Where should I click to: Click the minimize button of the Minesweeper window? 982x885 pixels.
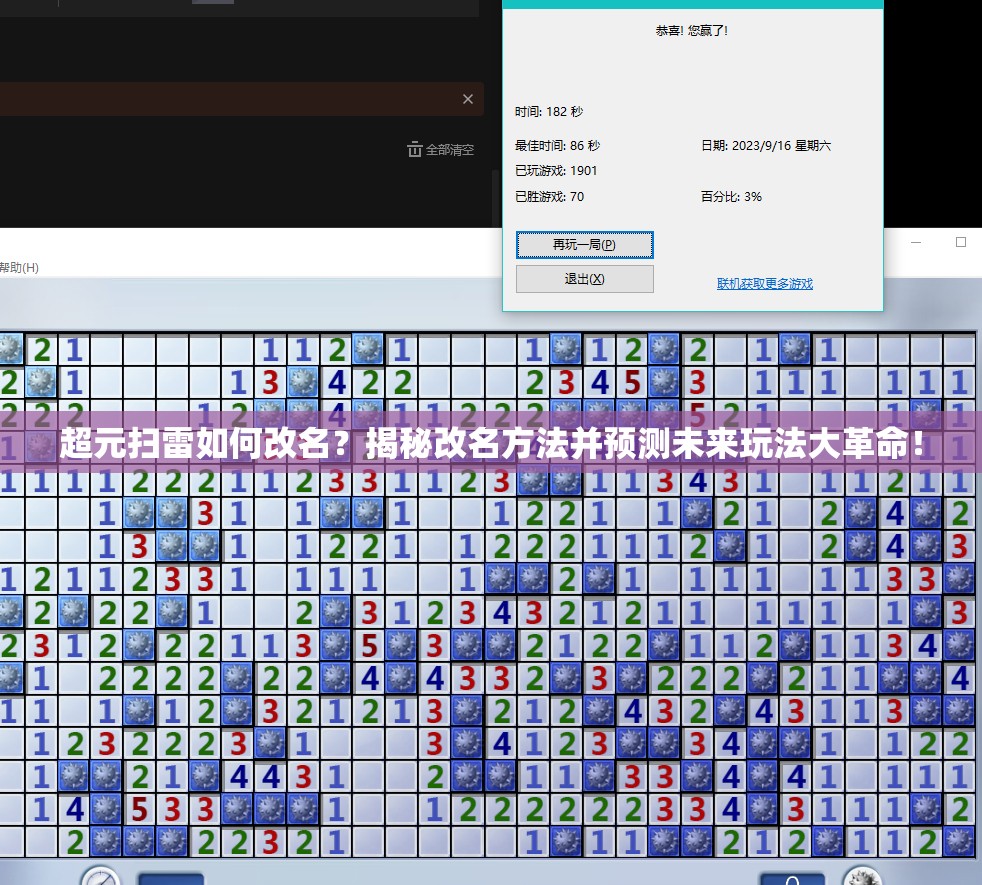915,241
